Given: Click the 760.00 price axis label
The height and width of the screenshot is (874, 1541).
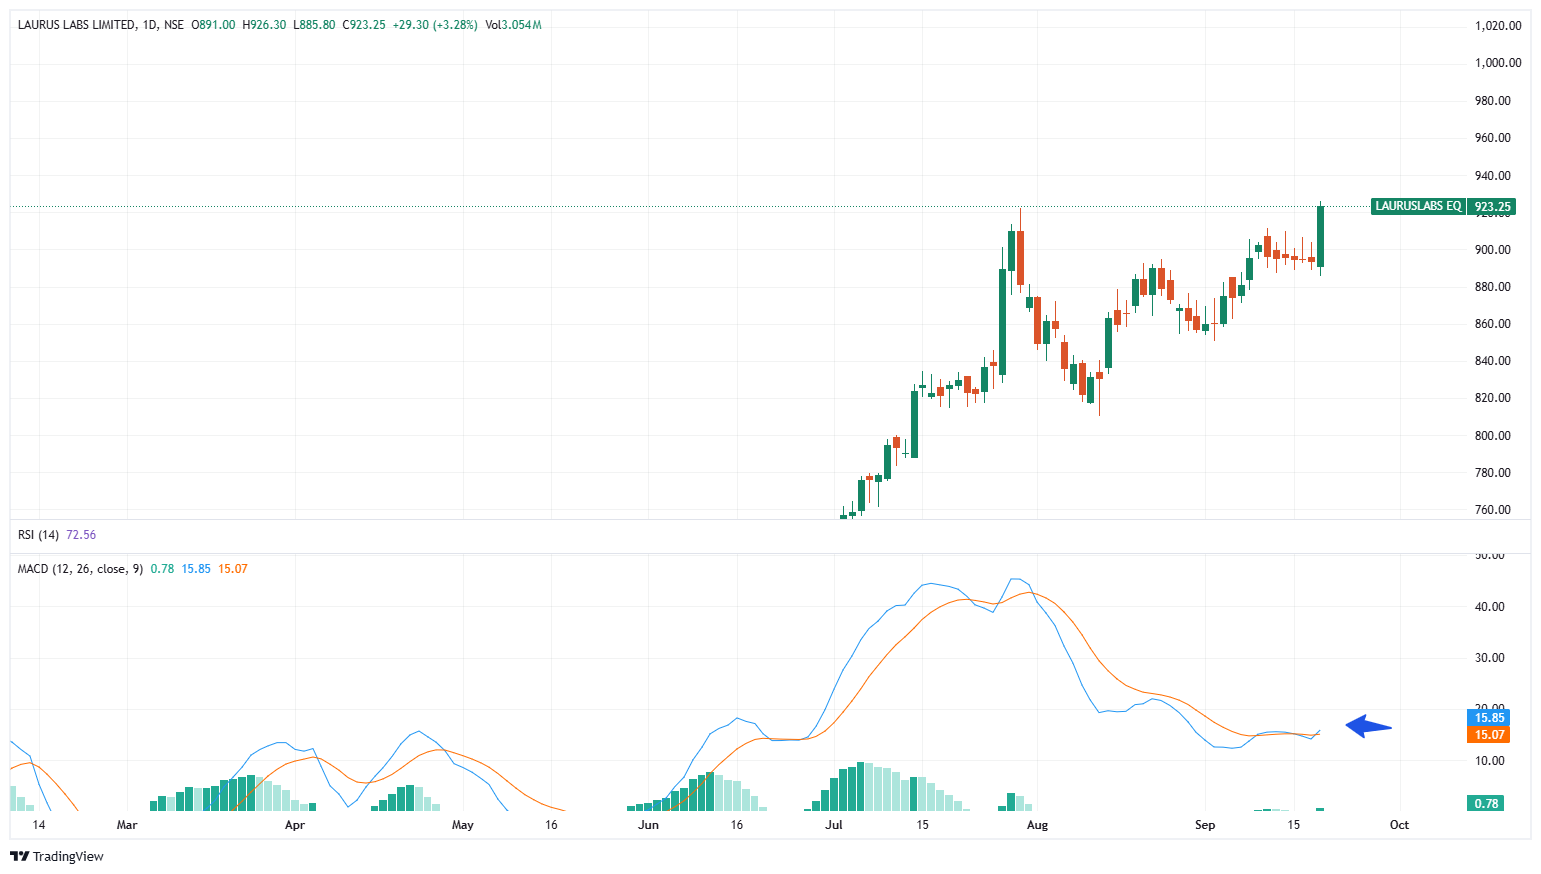Looking at the screenshot, I should point(1493,510).
